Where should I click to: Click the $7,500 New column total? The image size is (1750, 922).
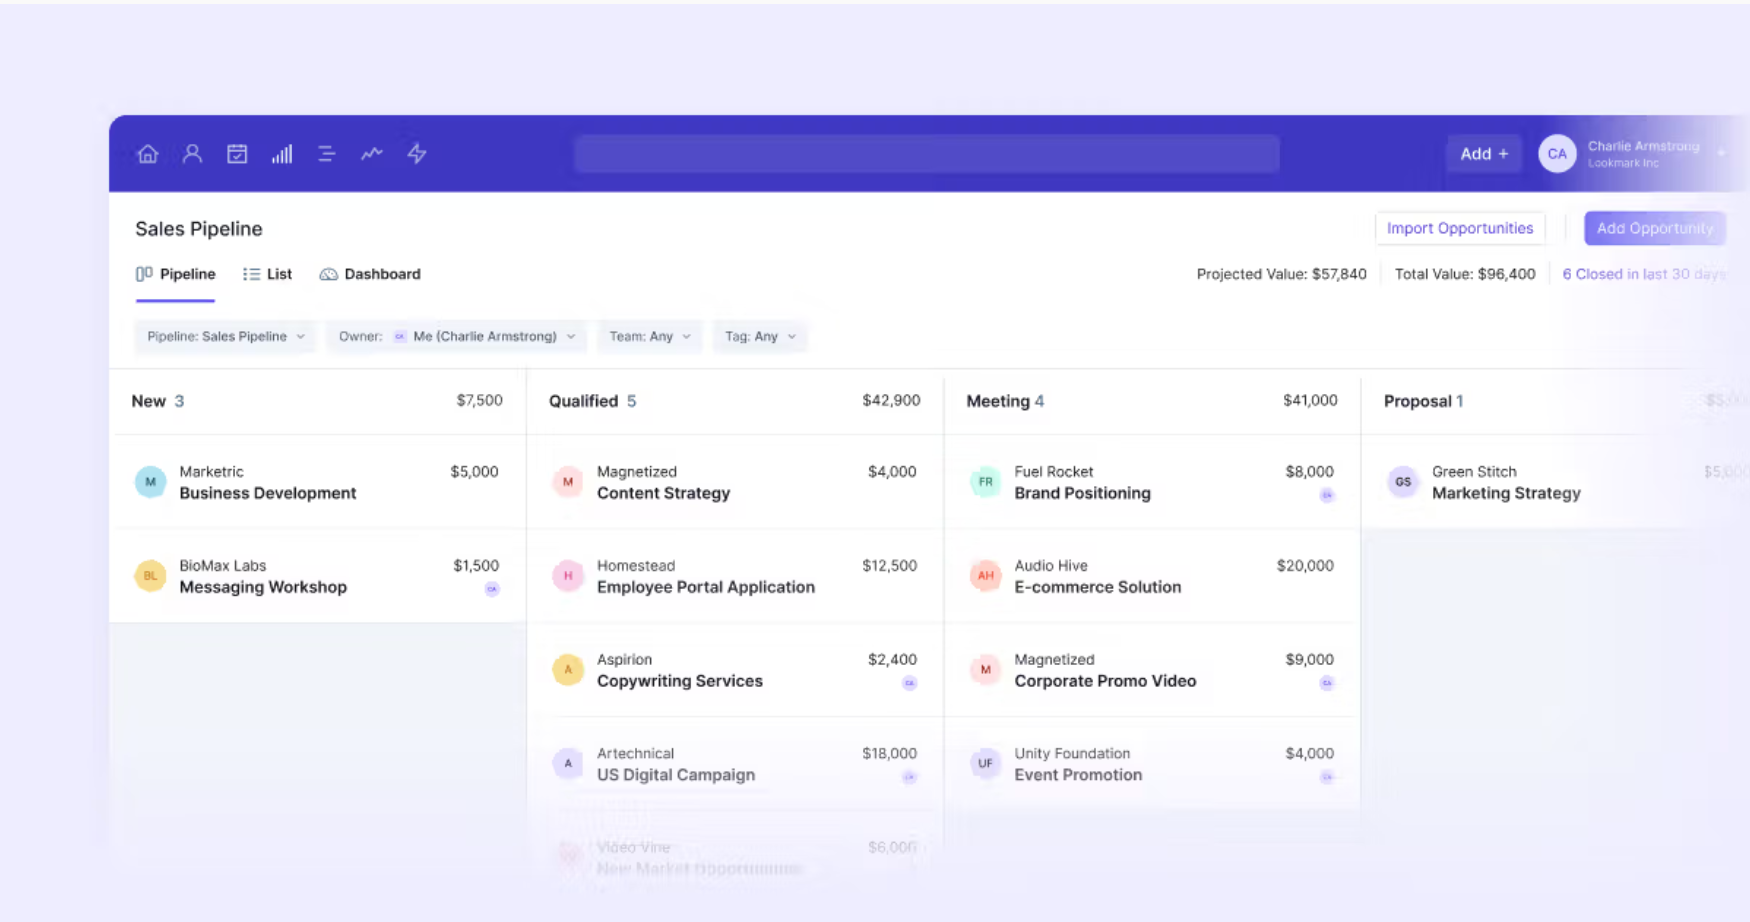[480, 400]
